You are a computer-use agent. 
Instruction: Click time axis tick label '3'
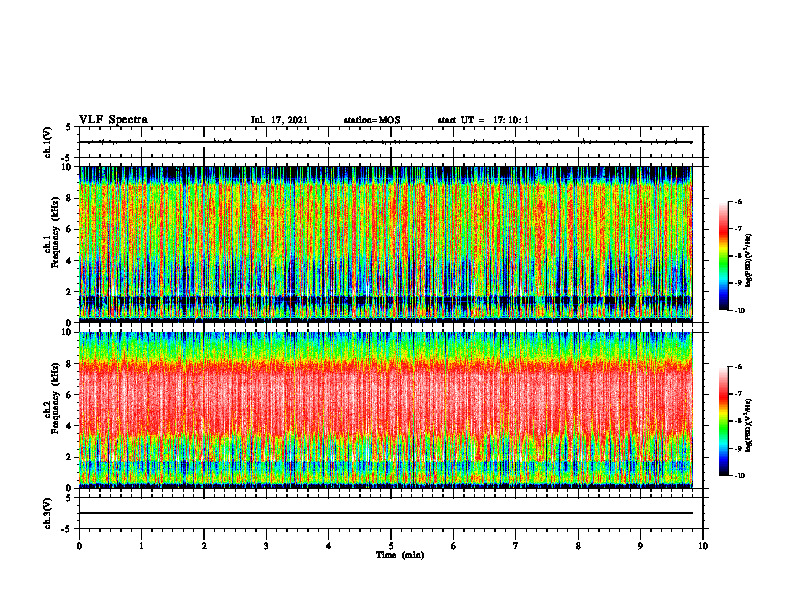pos(266,546)
